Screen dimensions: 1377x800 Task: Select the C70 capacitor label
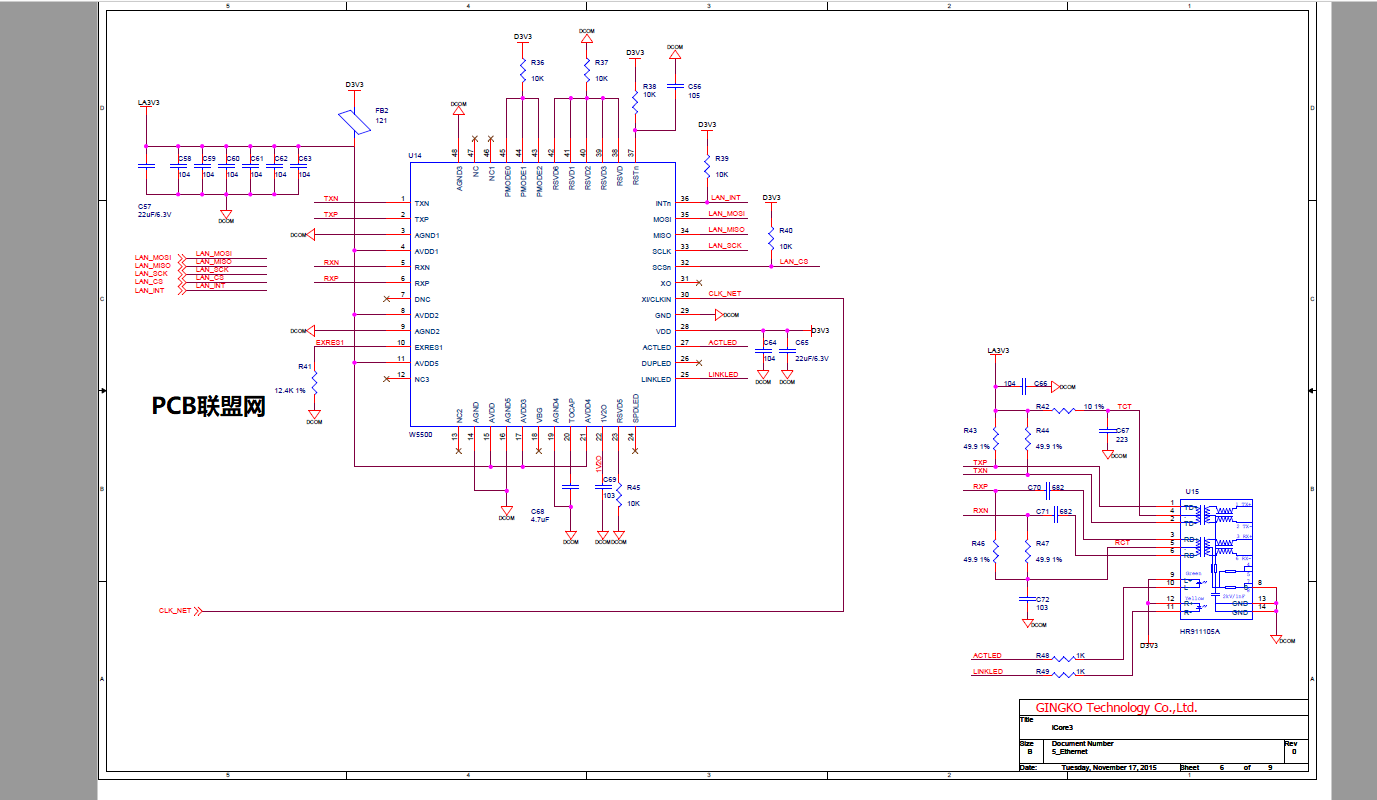pyautogui.click(x=1035, y=487)
